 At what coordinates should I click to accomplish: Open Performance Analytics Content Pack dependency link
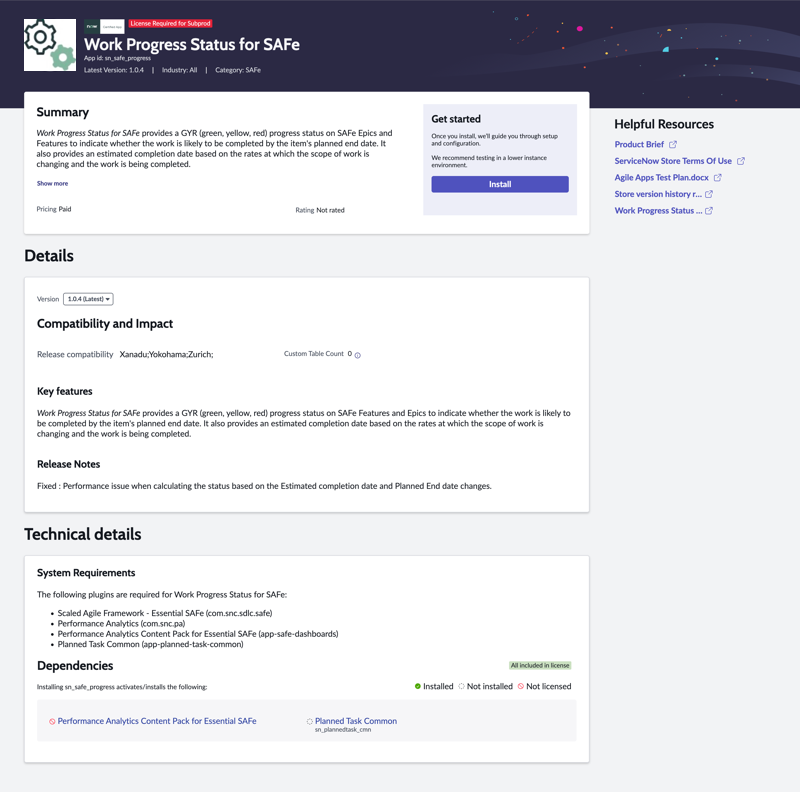(157, 721)
